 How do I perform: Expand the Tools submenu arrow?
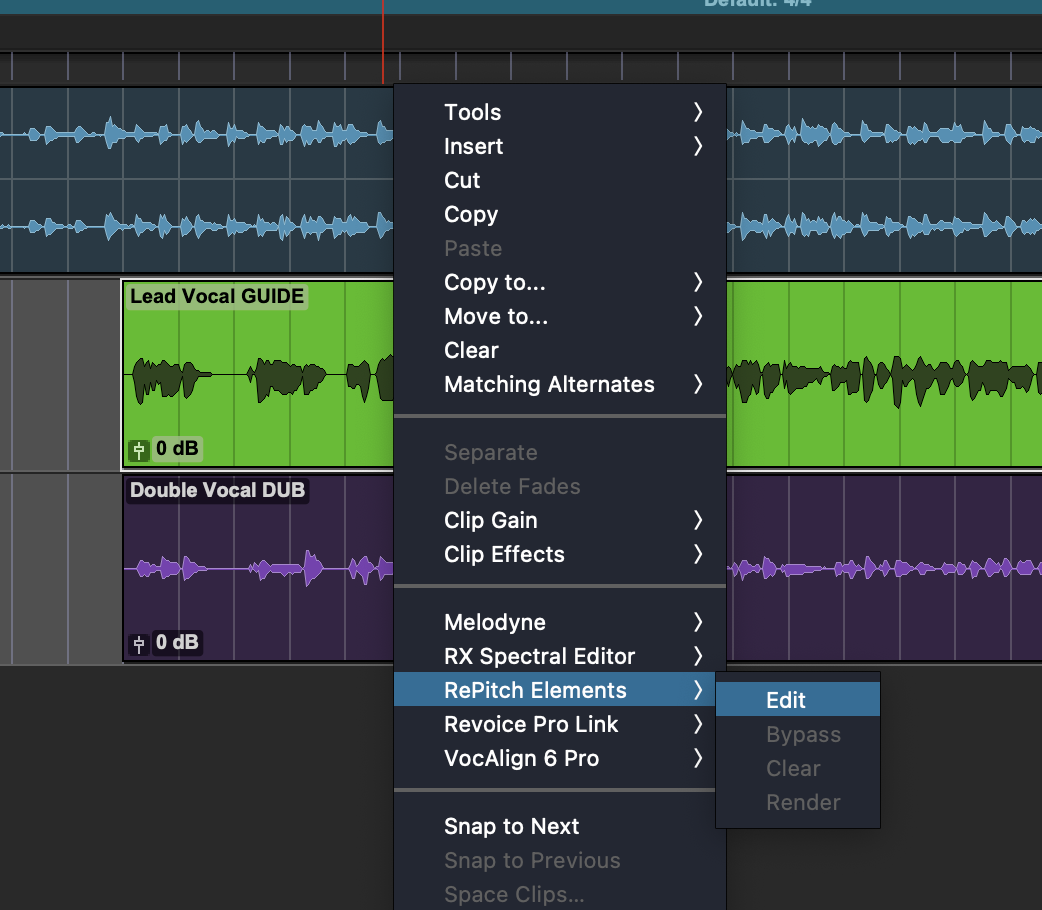[698, 112]
